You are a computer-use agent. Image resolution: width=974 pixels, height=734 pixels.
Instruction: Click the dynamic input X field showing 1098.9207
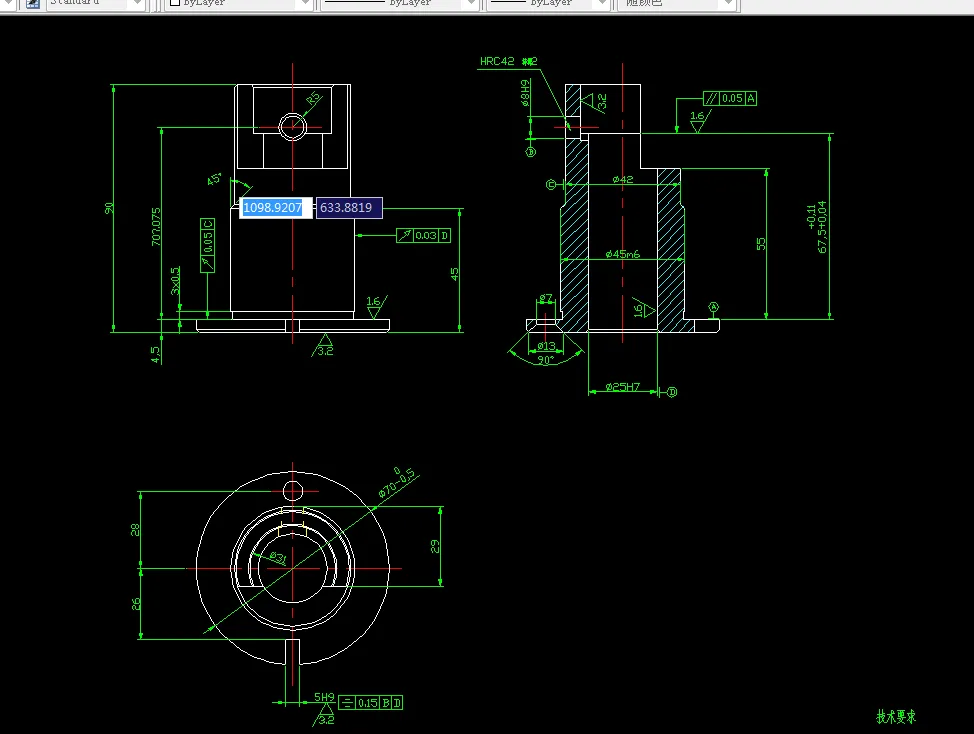(x=275, y=207)
